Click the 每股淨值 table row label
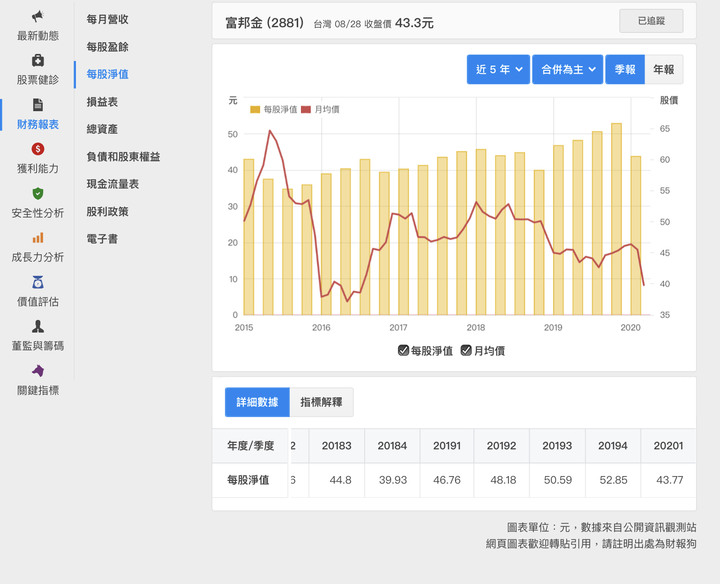The image size is (720, 584). click(x=251, y=480)
